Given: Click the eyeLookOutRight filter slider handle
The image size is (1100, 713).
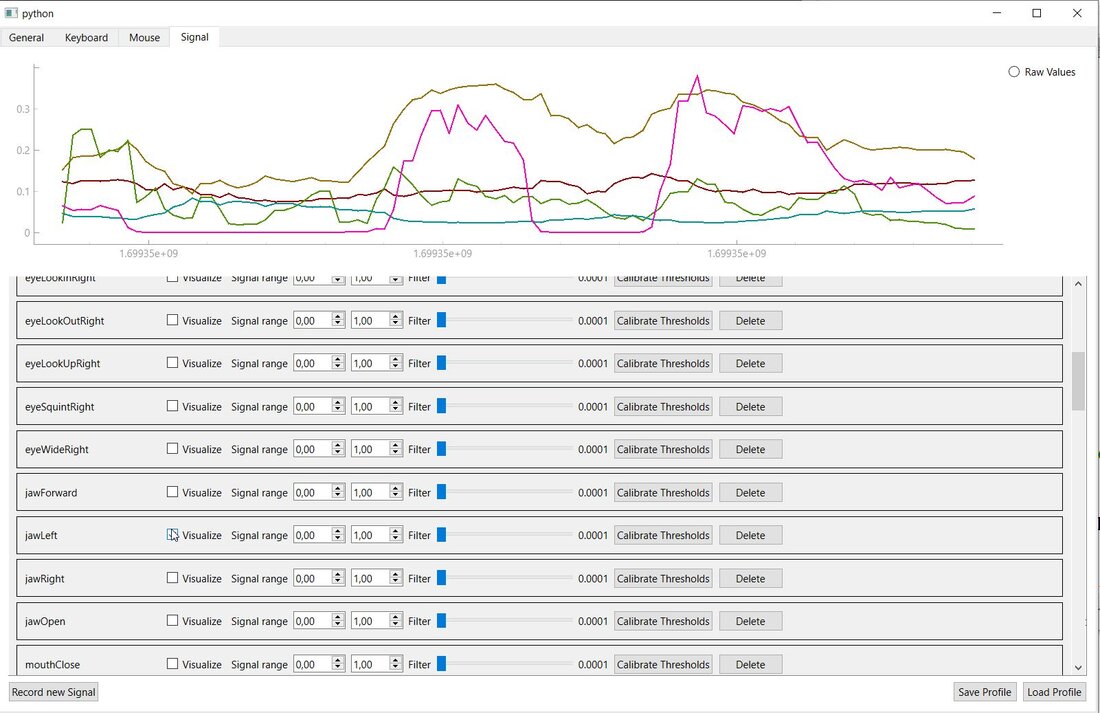Looking at the screenshot, I should pyautogui.click(x=441, y=321).
